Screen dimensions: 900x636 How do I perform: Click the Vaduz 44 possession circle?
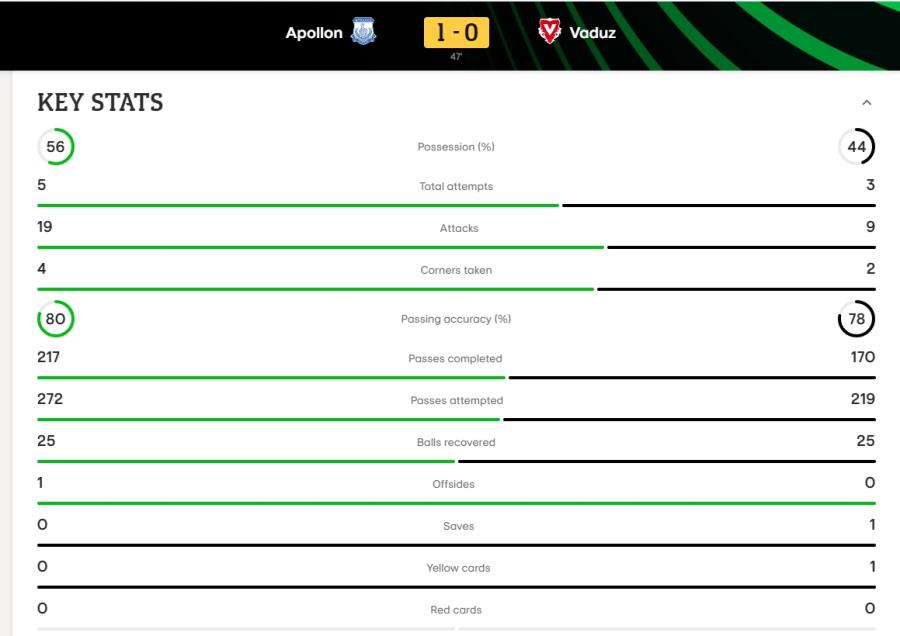pos(856,146)
